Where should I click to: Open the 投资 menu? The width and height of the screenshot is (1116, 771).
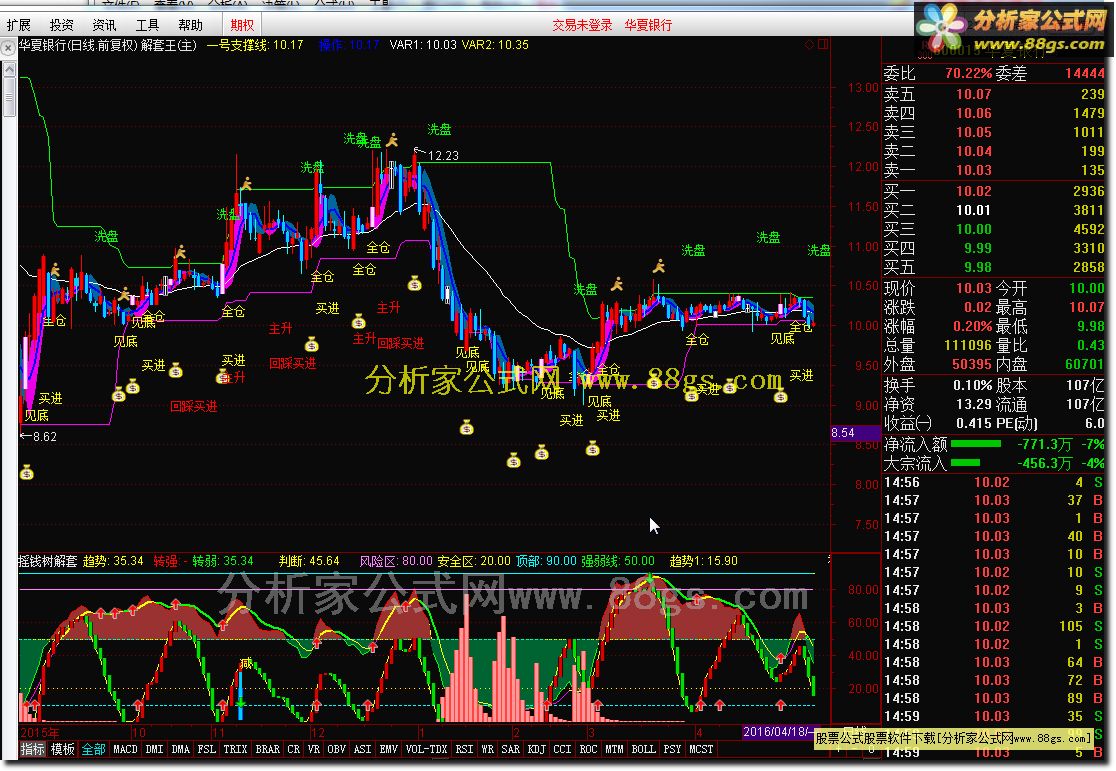click(x=61, y=25)
